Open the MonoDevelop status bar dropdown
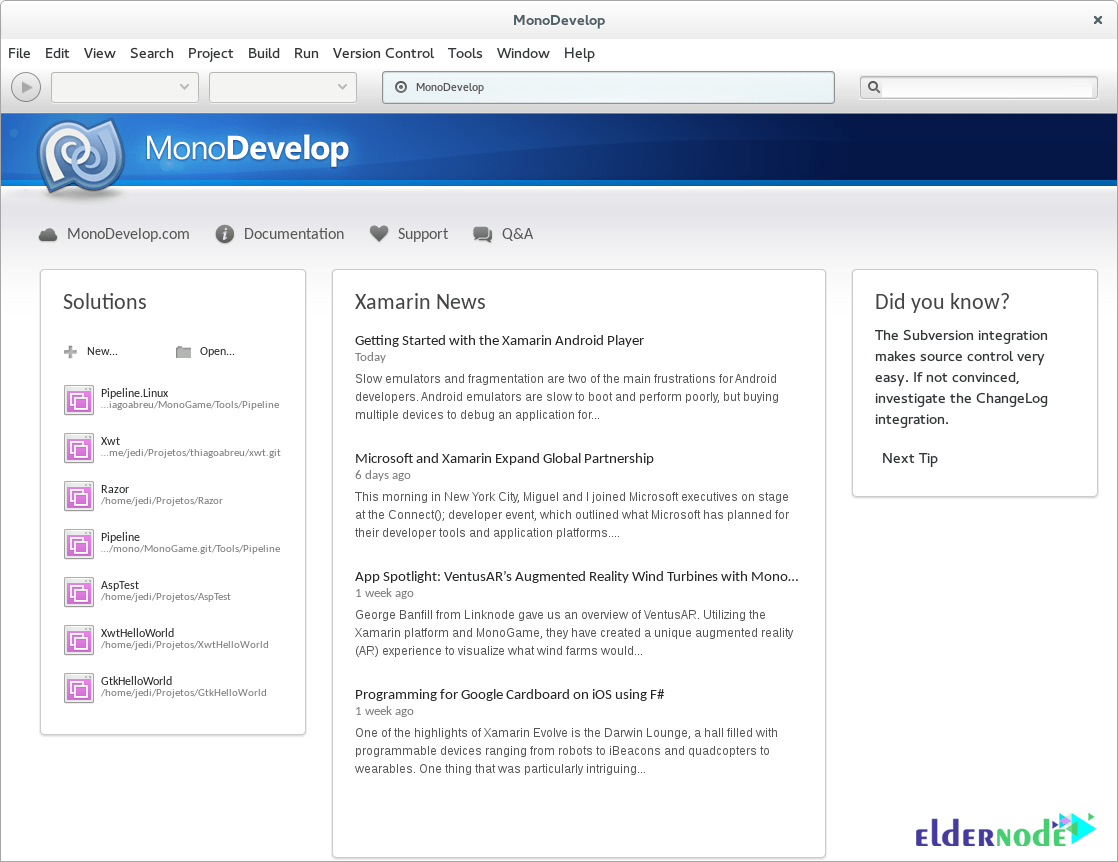 pos(608,87)
